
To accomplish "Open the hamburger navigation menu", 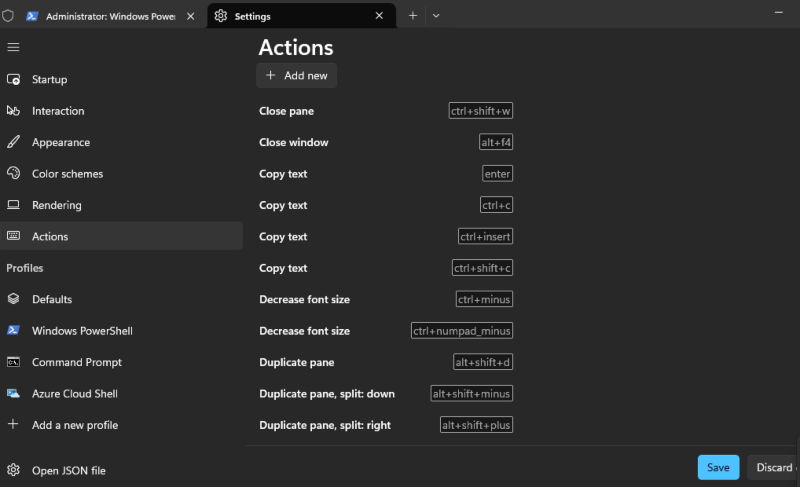I will pyautogui.click(x=13, y=47).
